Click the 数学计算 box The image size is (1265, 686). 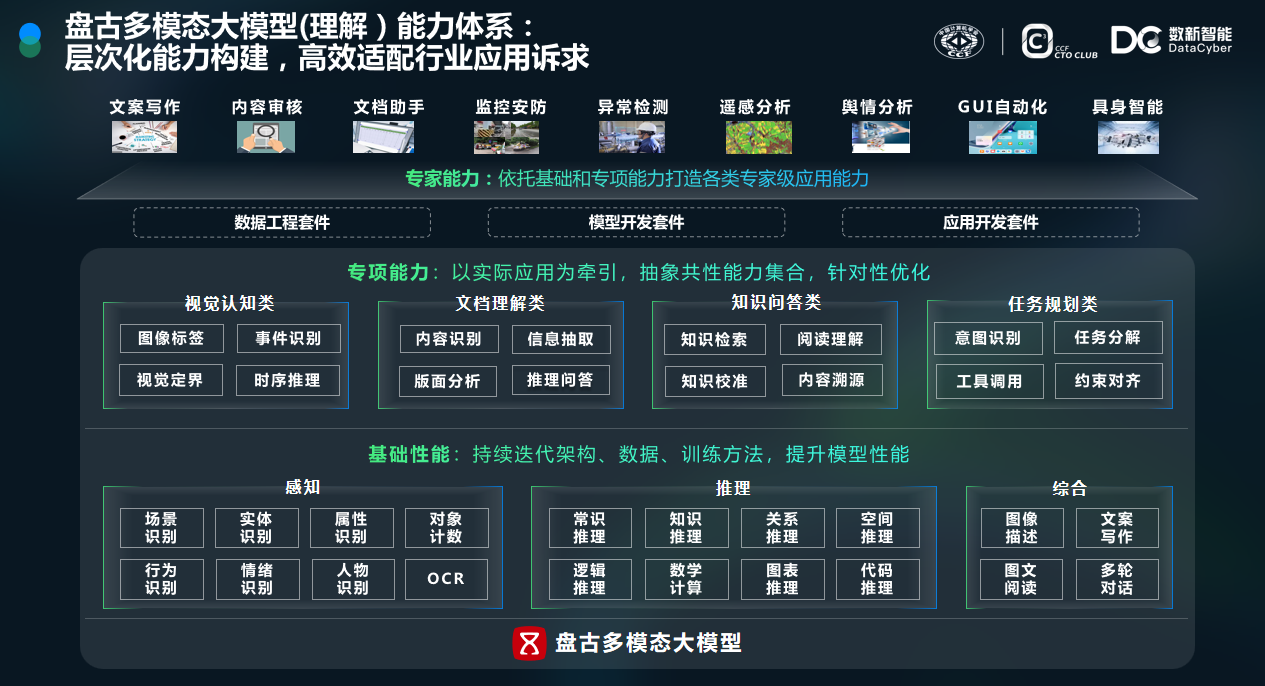click(x=686, y=579)
